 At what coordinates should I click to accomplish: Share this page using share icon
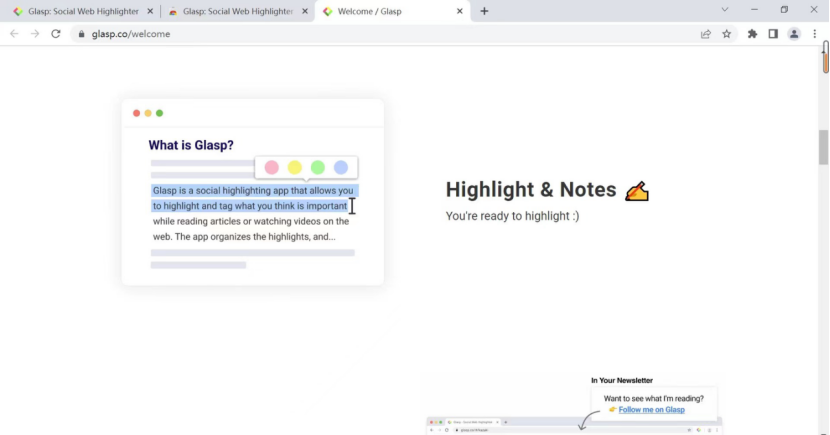pos(706,34)
